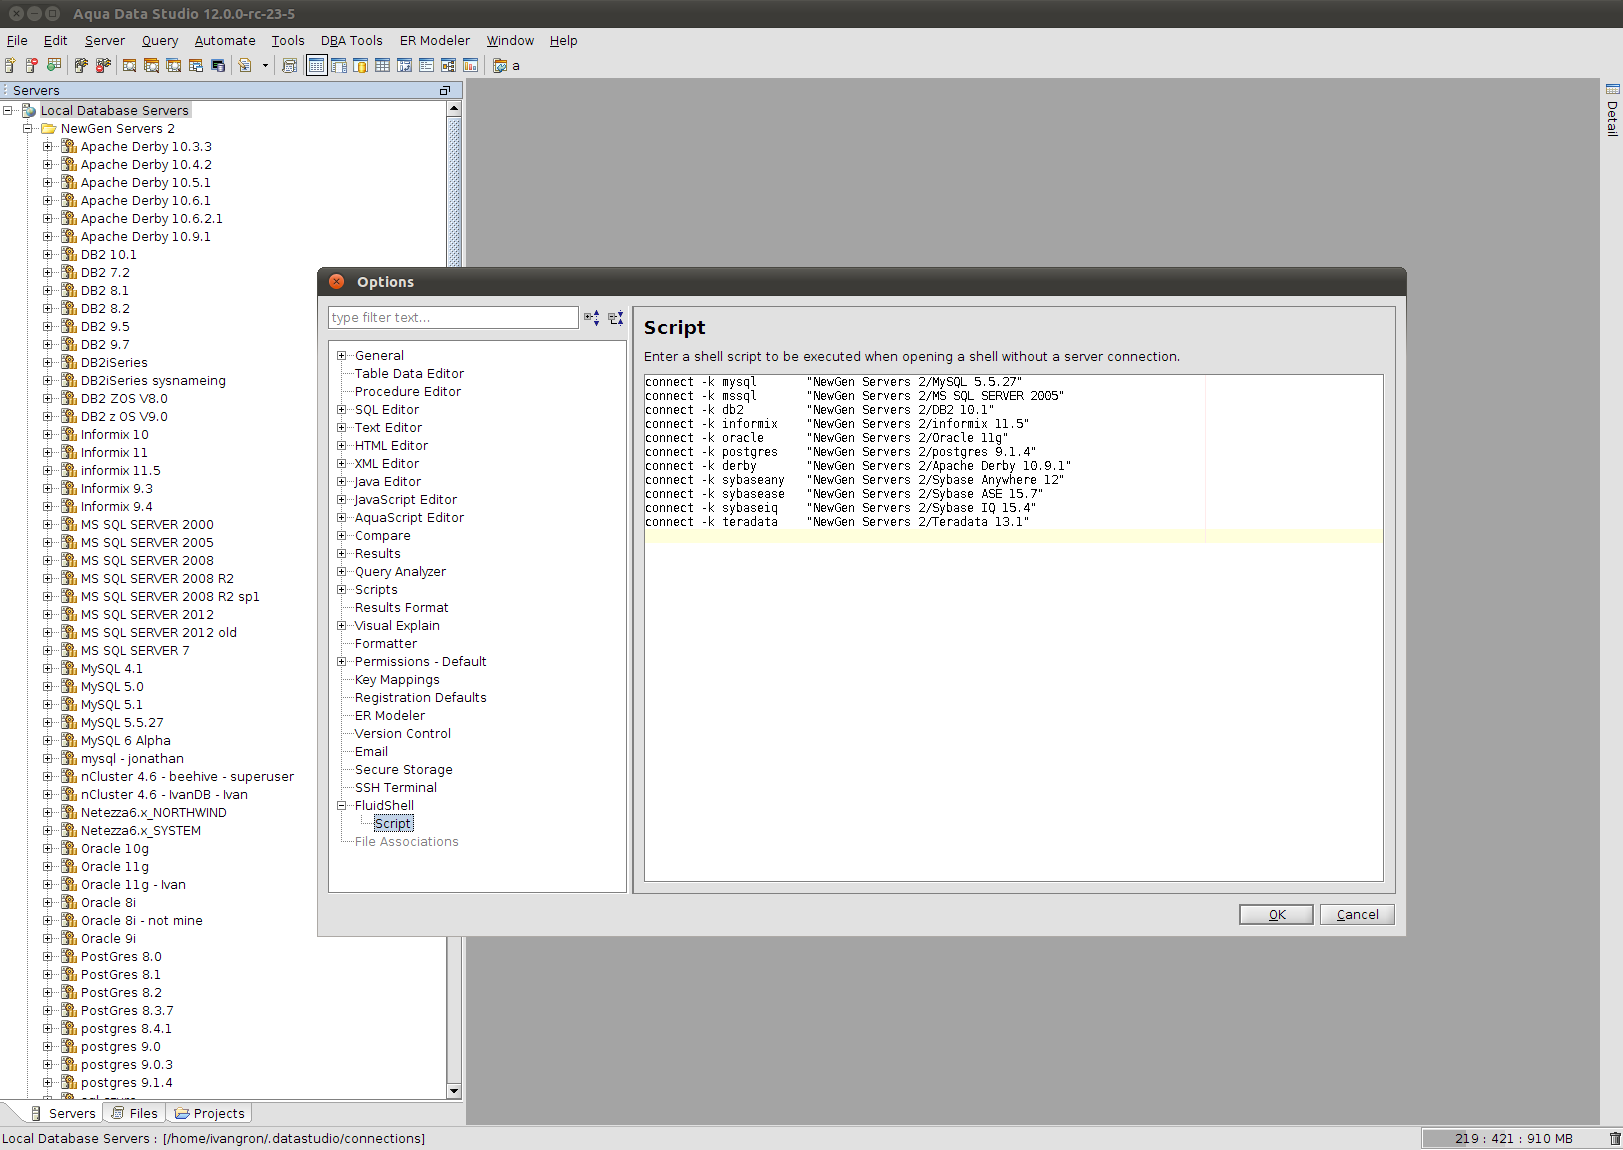Select SSH Terminal in options tree
Screen dimensions: 1623x1150
click(x=396, y=788)
